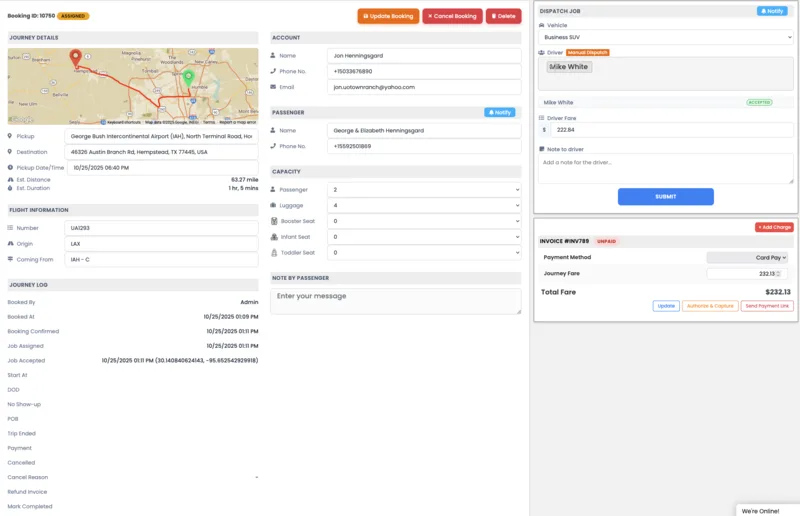Click the flight Number list icon

[x=10, y=228]
